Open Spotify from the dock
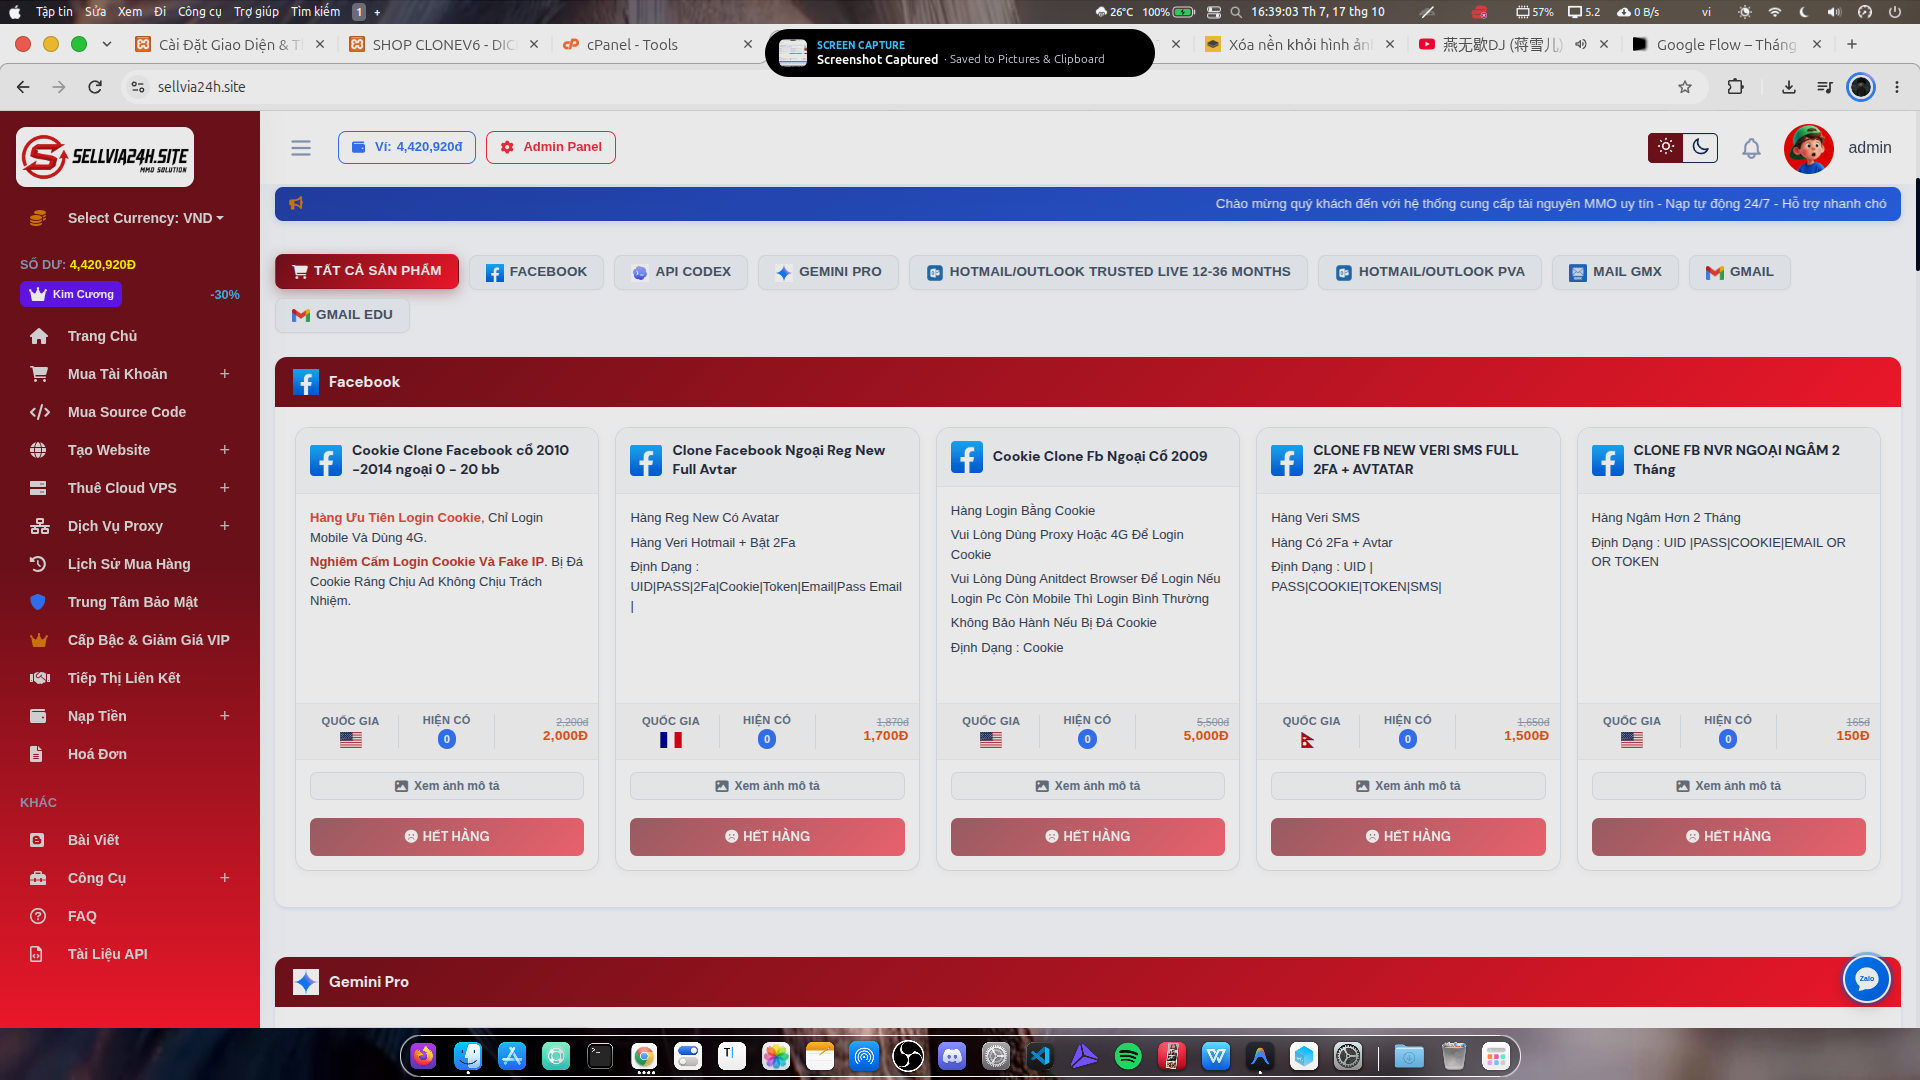The width and height of the screenshot is (1920, 1080). tap(1128, 1056)
